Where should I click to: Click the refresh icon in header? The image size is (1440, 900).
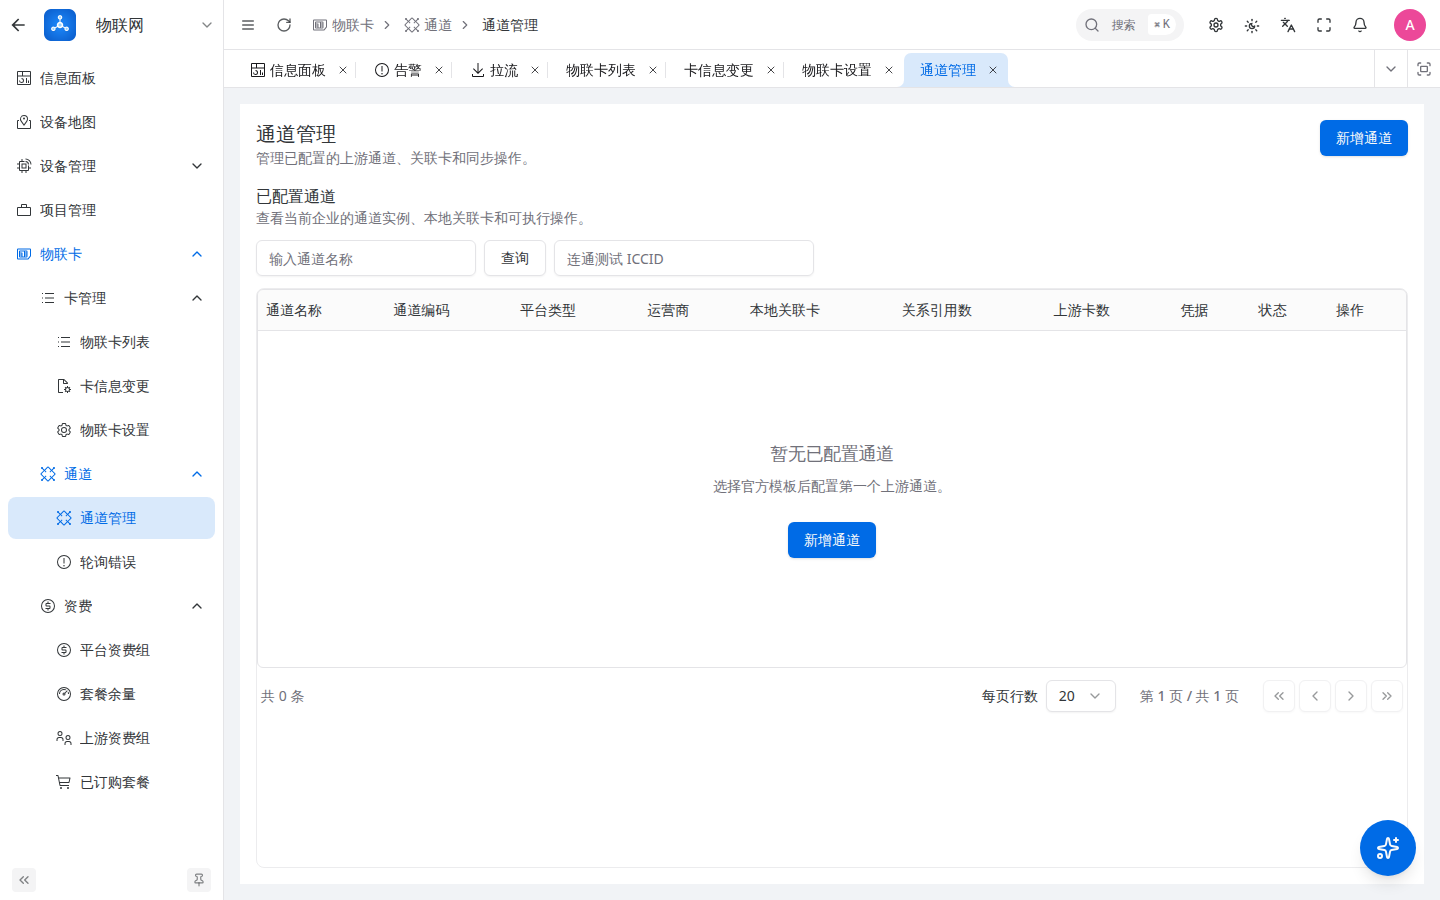284,25
